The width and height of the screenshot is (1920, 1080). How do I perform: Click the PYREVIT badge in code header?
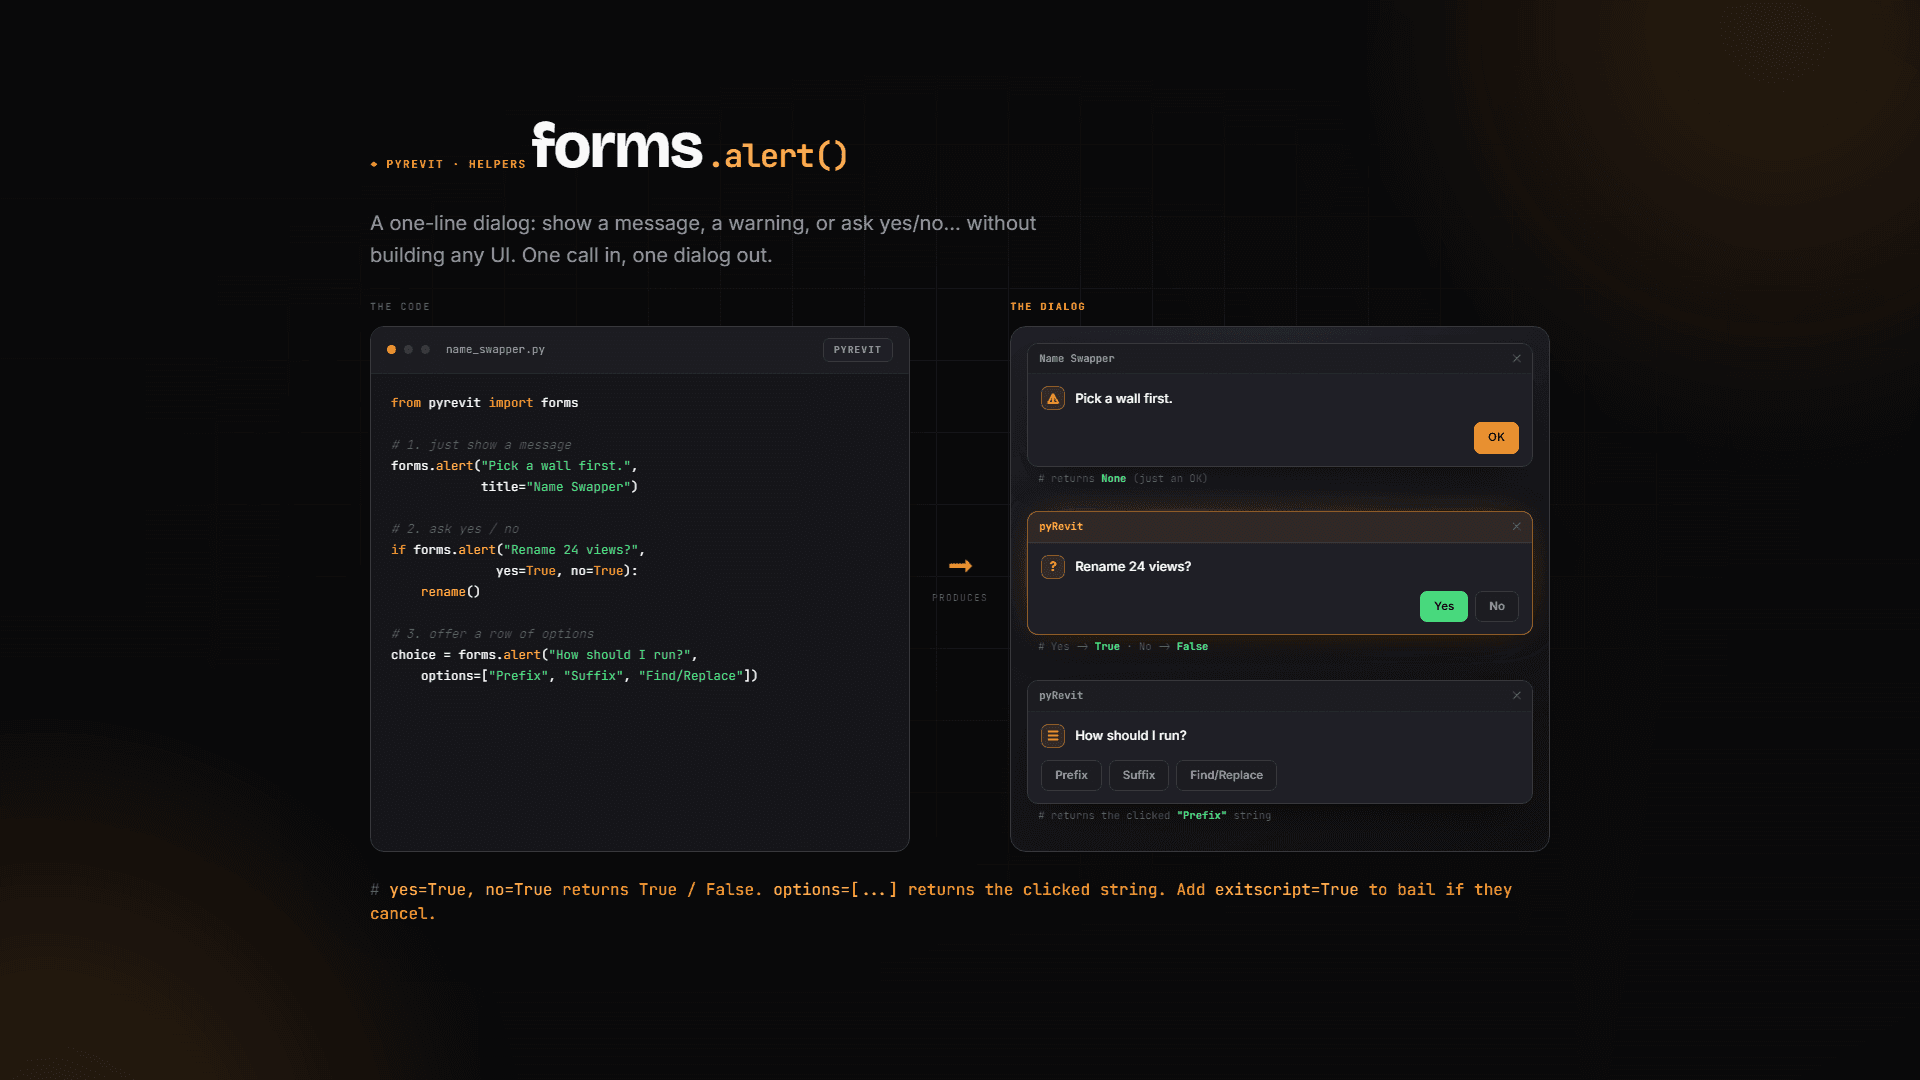click(857, 349)
